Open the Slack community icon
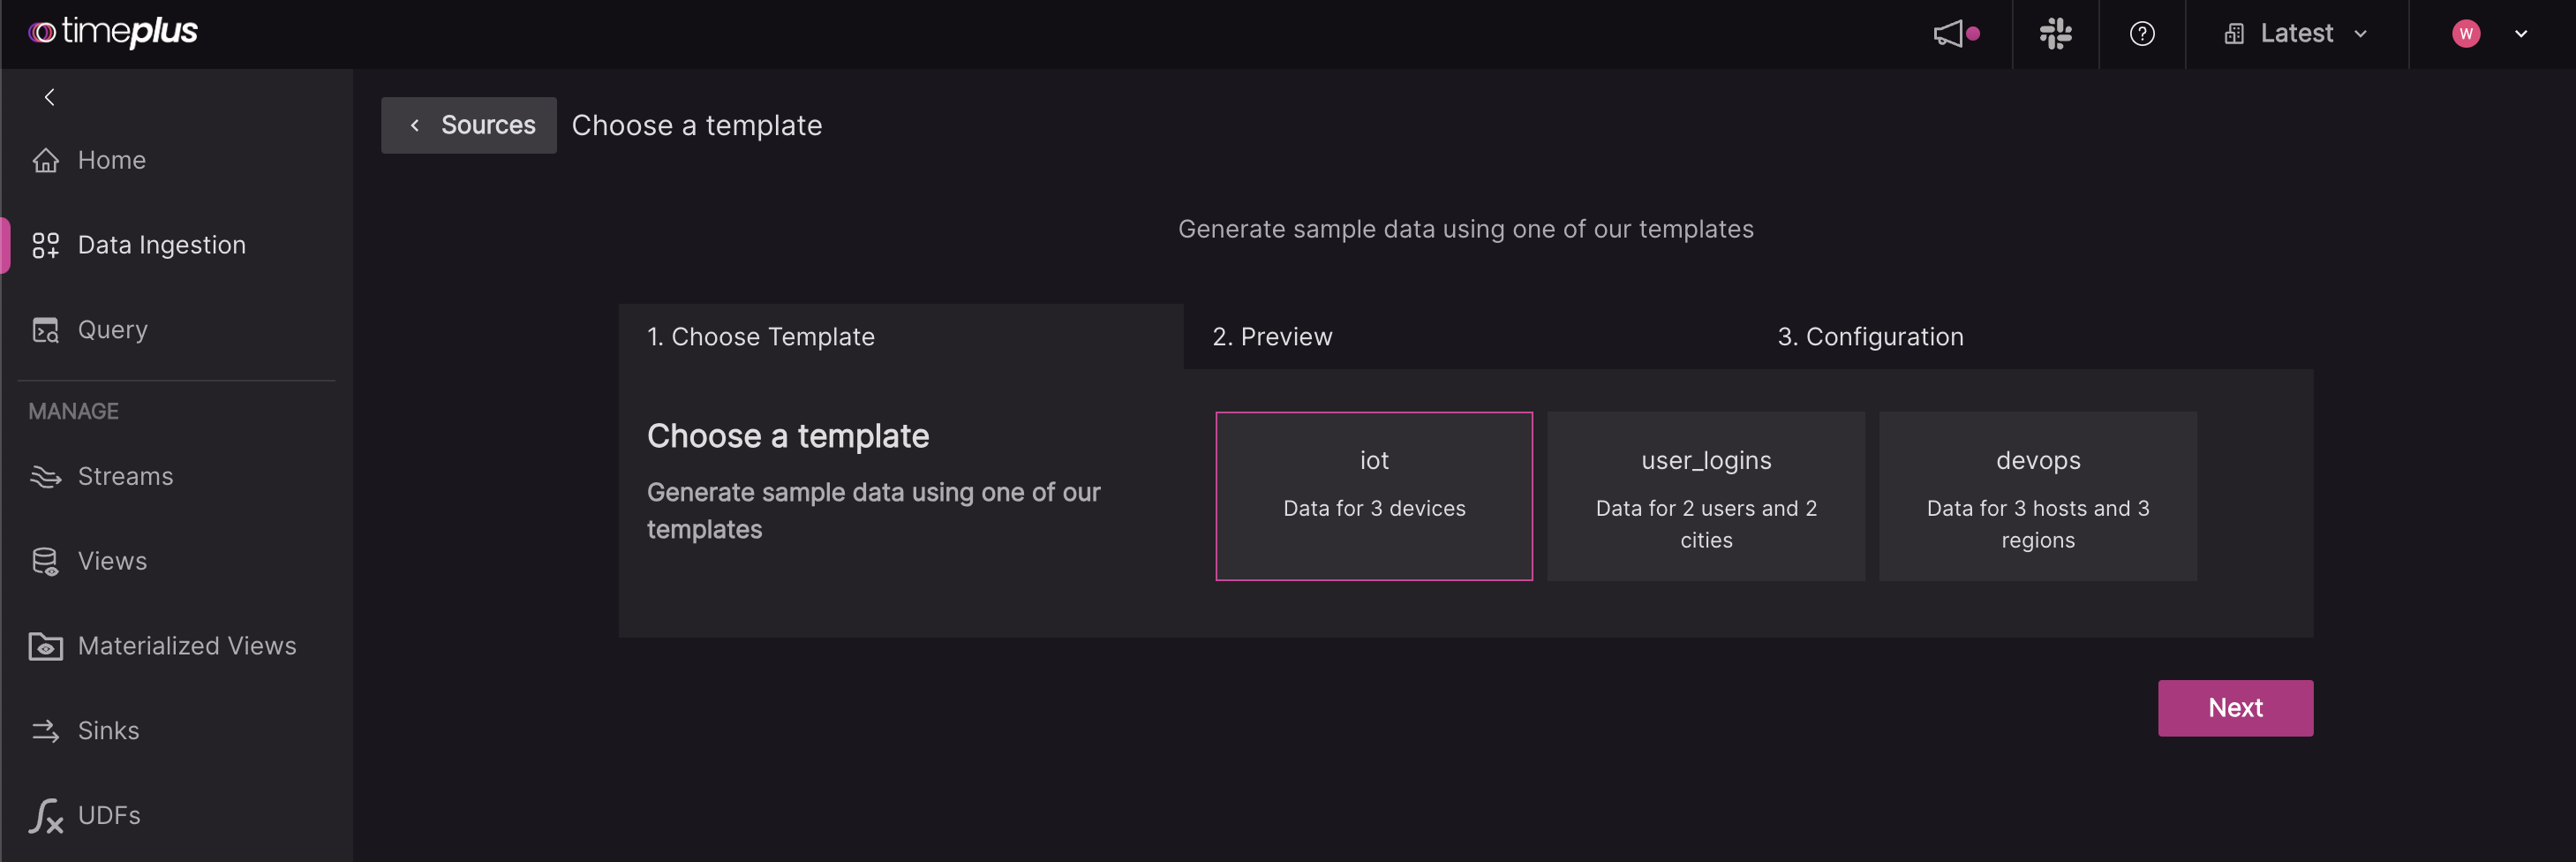 point(2055,34)
